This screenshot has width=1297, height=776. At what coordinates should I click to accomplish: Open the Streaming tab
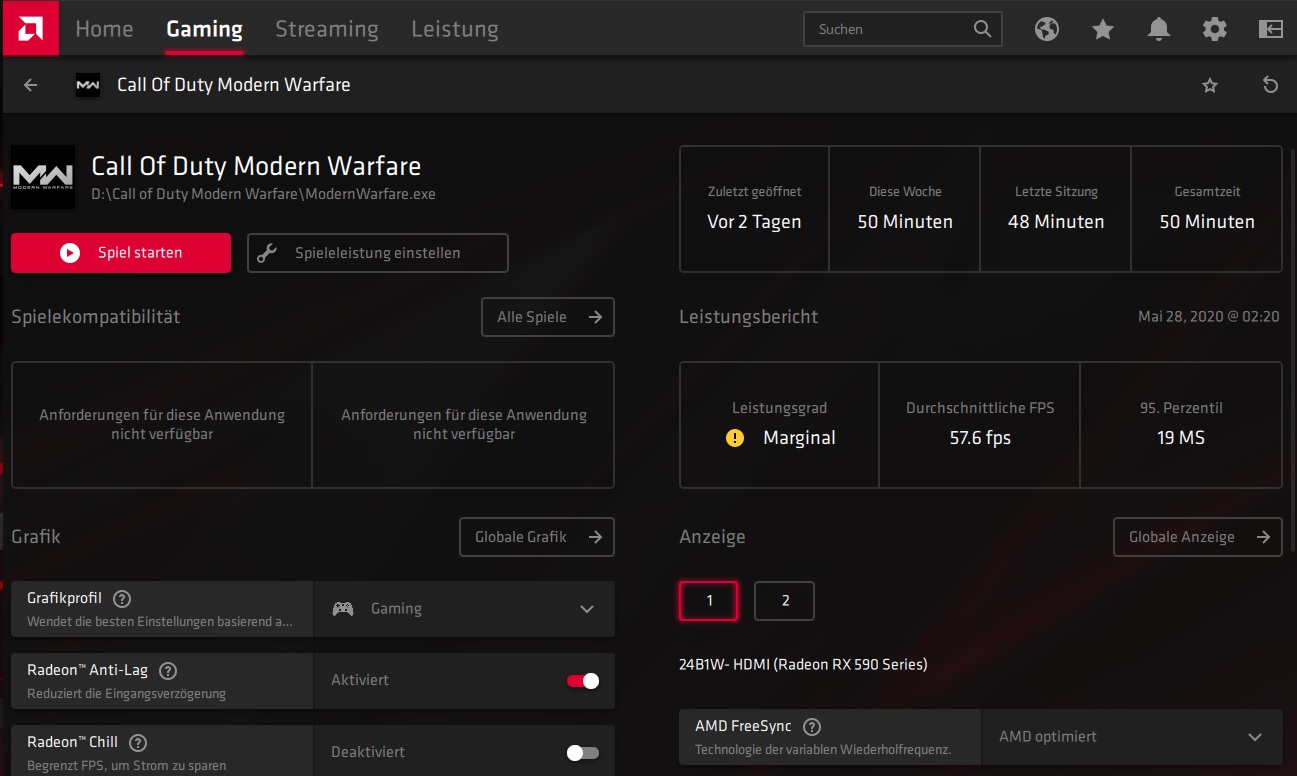pos(327,29)
